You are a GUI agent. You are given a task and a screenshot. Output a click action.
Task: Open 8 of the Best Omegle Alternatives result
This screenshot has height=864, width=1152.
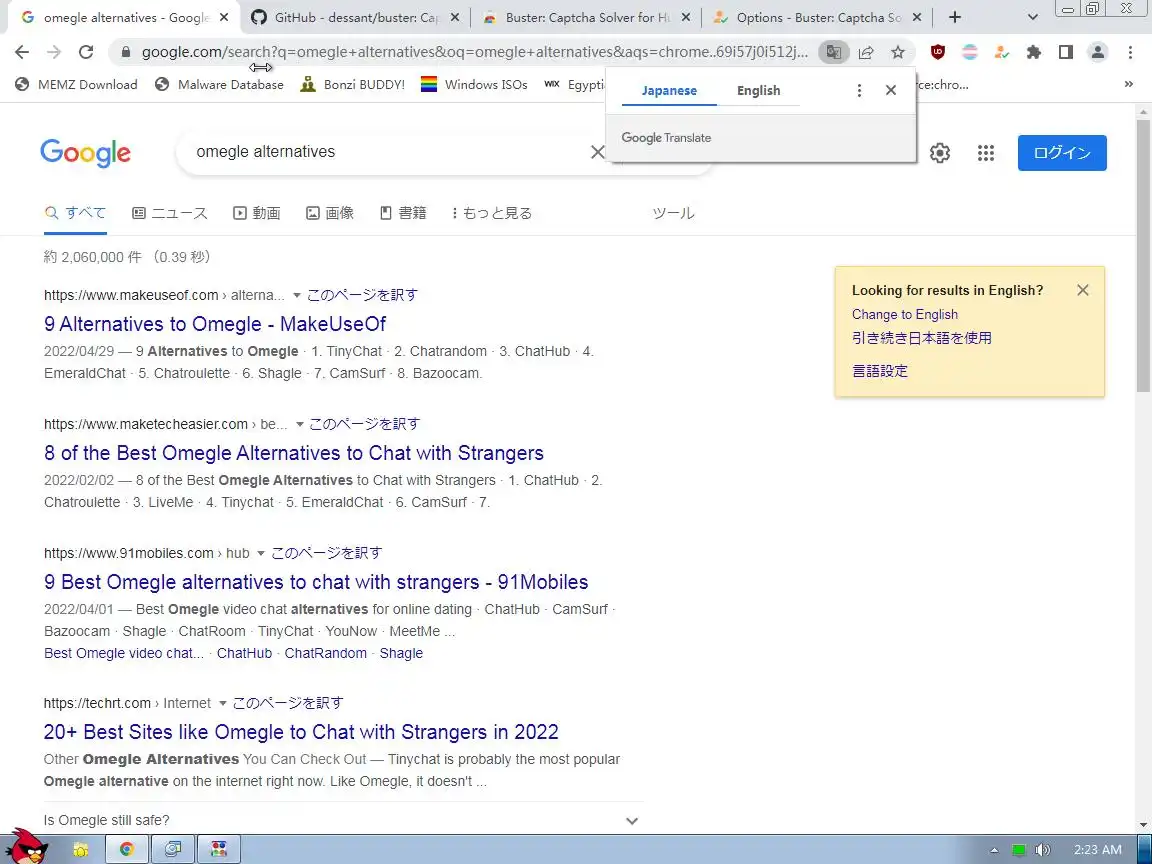click(294, 453)
